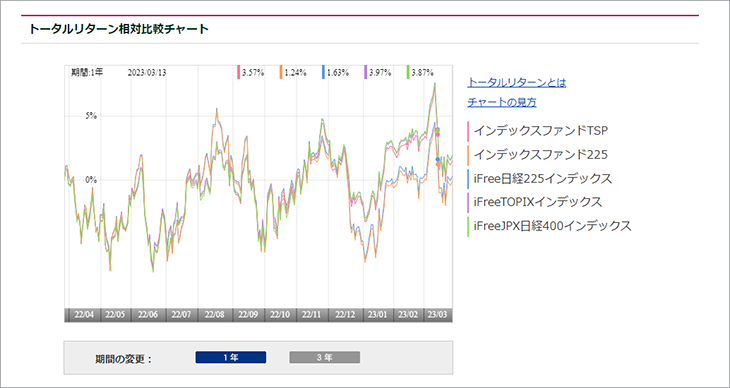
Task: Click the 22/07 month label on axis
Action: point(182,314)
